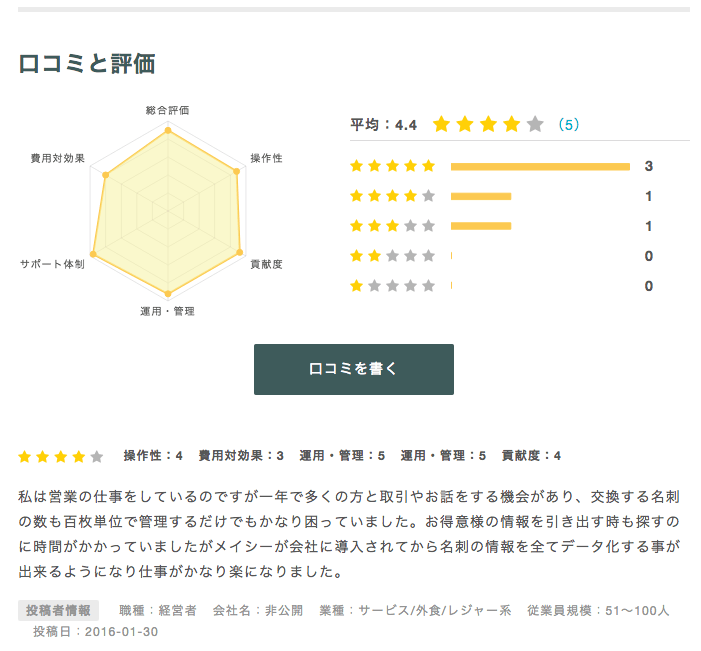Click the 運用・管理 axis label under the radar chart

(x=167, y=312)
